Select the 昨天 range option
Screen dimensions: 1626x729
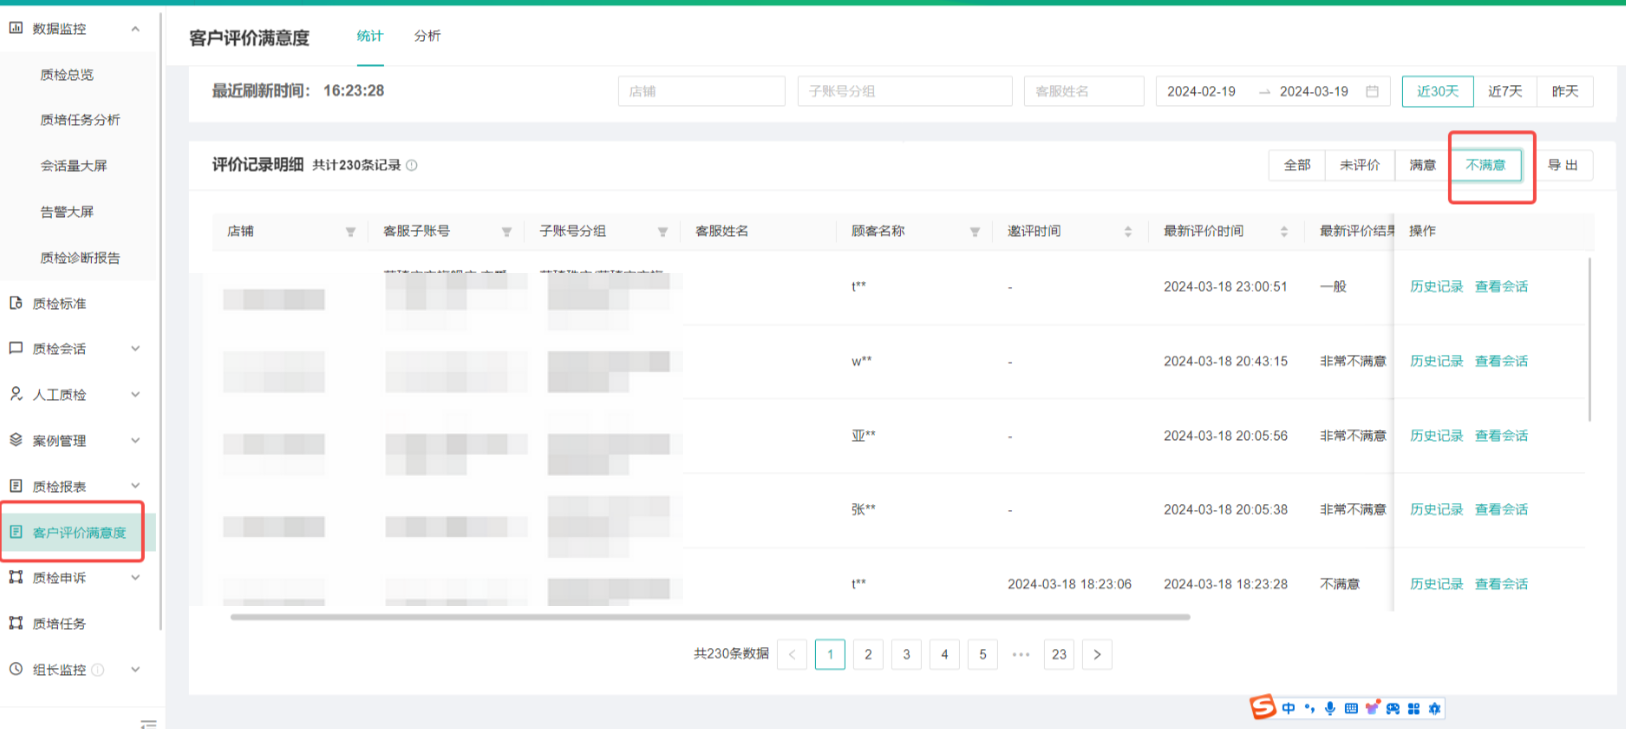click(x=1565, y=91)
